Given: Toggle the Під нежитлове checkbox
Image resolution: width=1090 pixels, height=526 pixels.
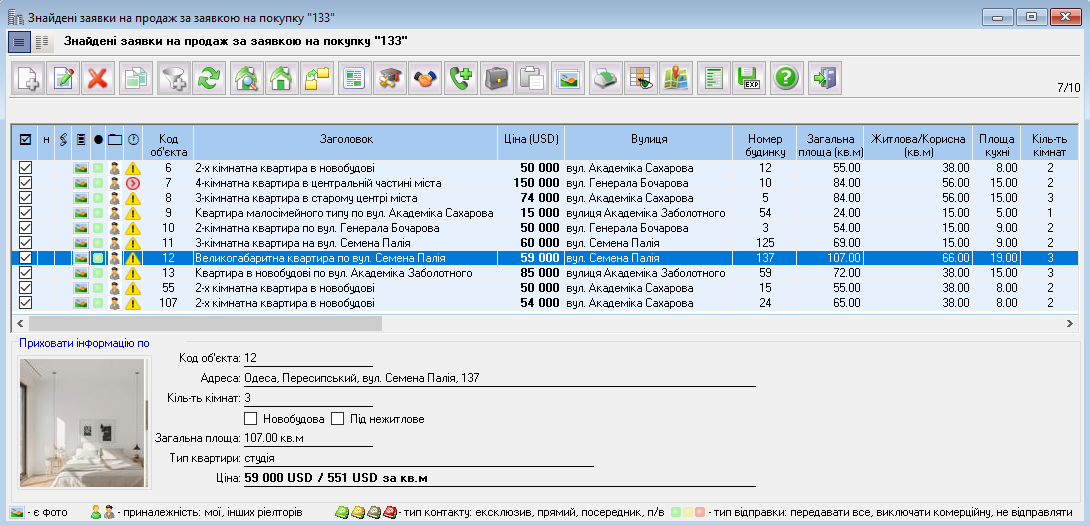Looking at the screenshot, I should (338, 418).
